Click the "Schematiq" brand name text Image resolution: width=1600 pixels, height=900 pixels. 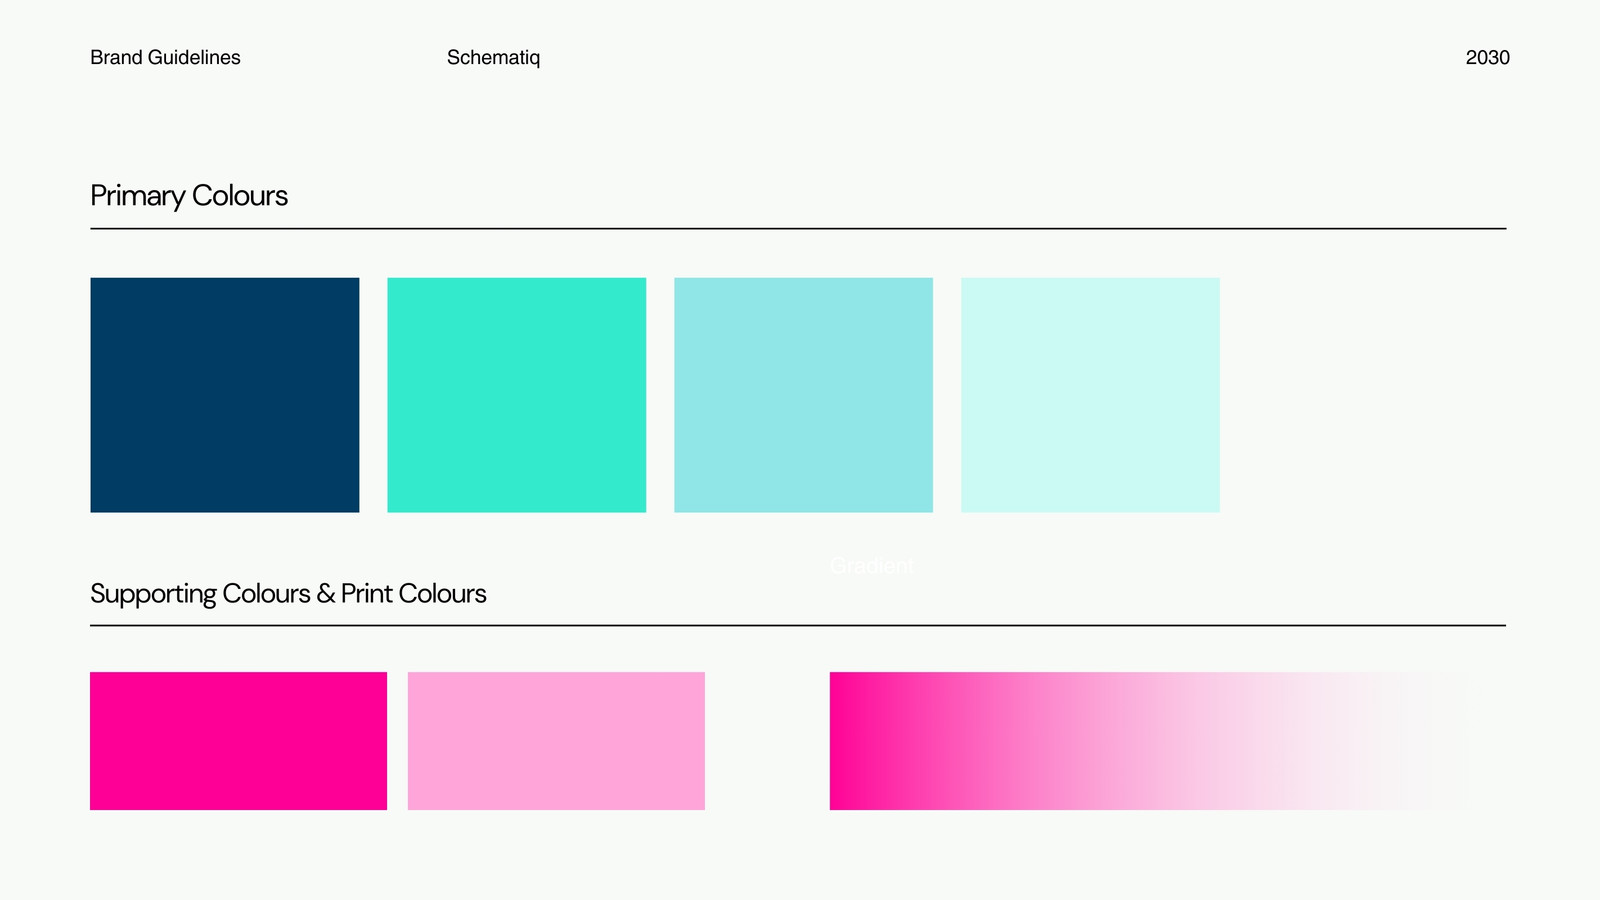click(493, 58)
